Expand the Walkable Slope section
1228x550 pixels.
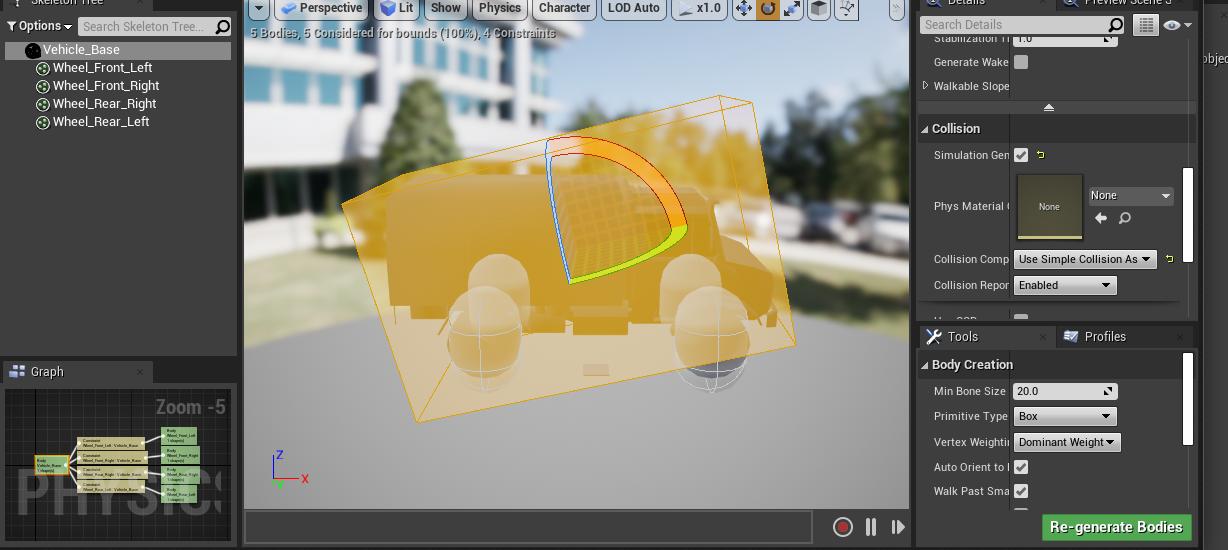pos(925,86)
